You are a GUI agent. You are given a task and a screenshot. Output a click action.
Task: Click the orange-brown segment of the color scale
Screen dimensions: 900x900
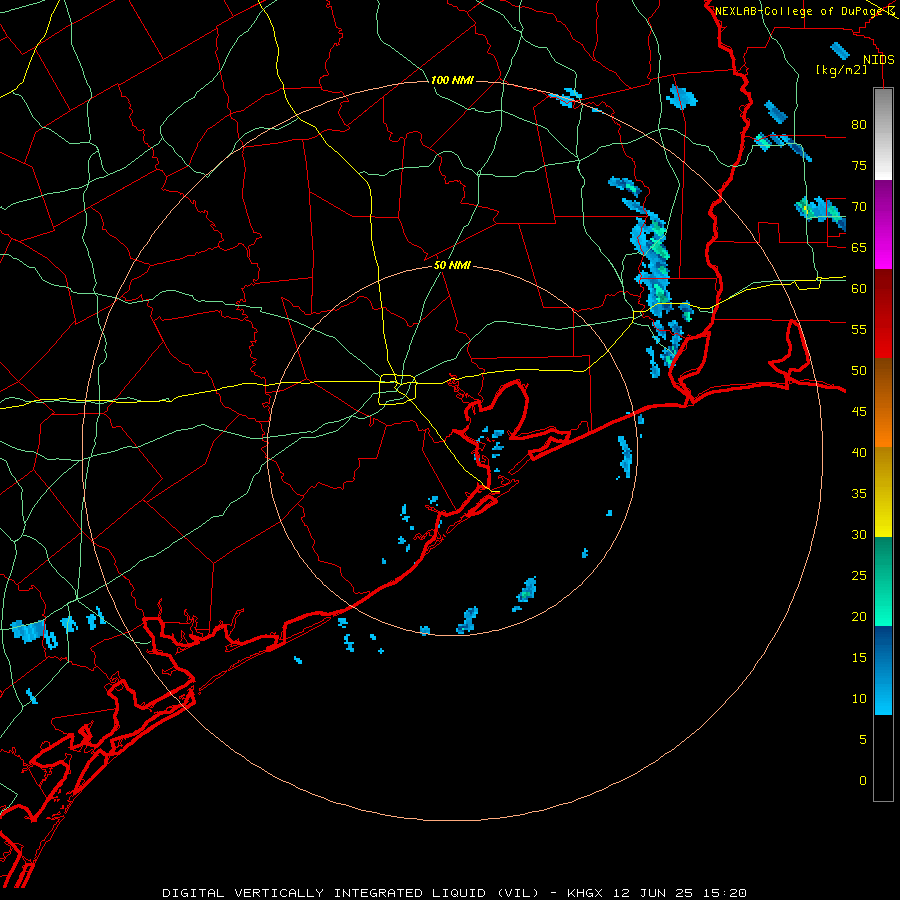tap(883, 403)
